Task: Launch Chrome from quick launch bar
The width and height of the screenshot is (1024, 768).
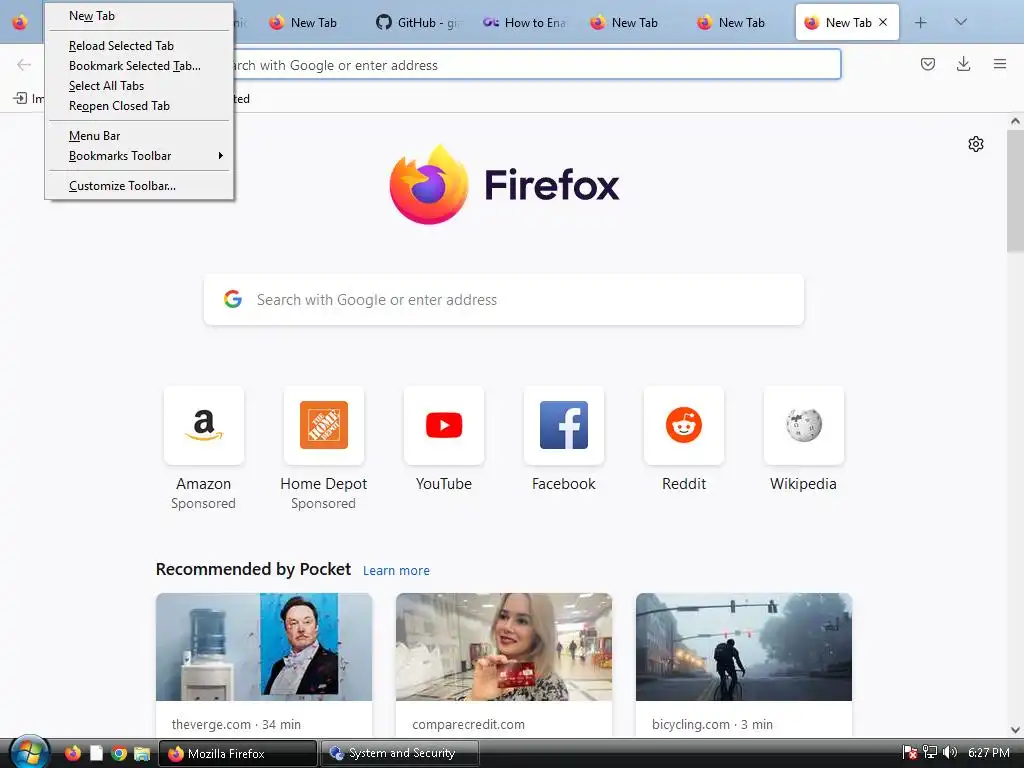Action: (119, 754)
